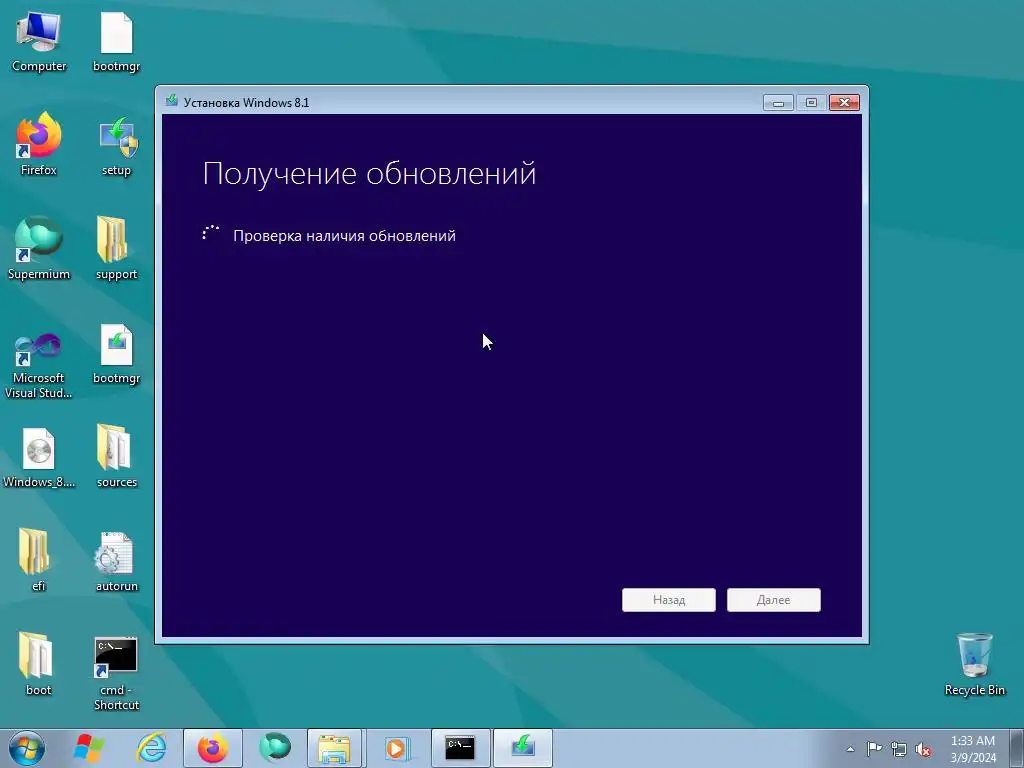Image resolution: width=1024 pixels, height=768 pixels.
Task: Close the Установка Windows 8.1 window
Action: [x=844, y=103]
